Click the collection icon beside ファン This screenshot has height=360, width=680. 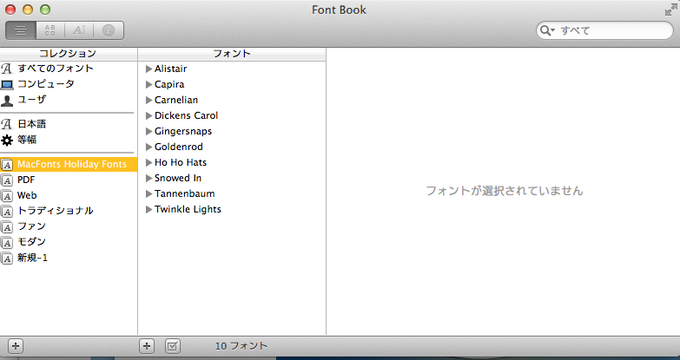click(7, 227)
